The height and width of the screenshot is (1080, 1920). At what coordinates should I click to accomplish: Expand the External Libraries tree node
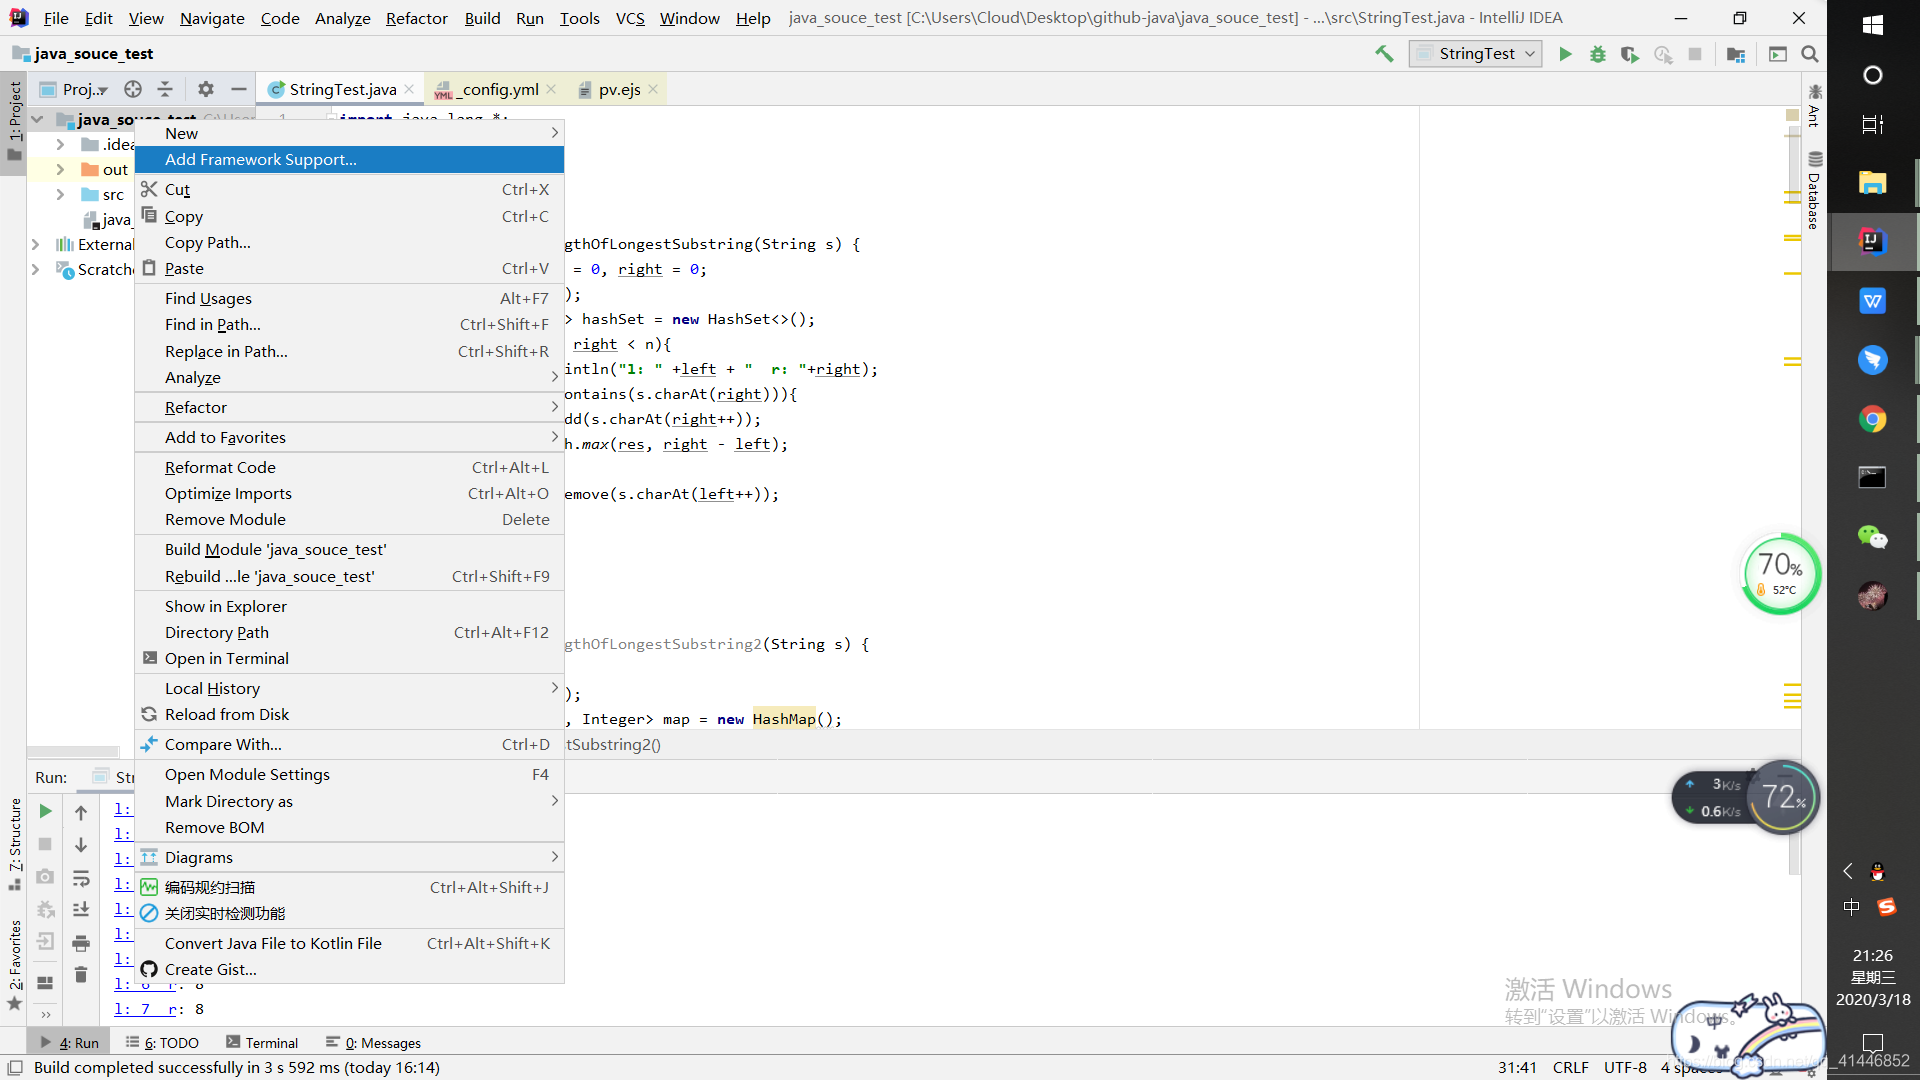(36, 245)
